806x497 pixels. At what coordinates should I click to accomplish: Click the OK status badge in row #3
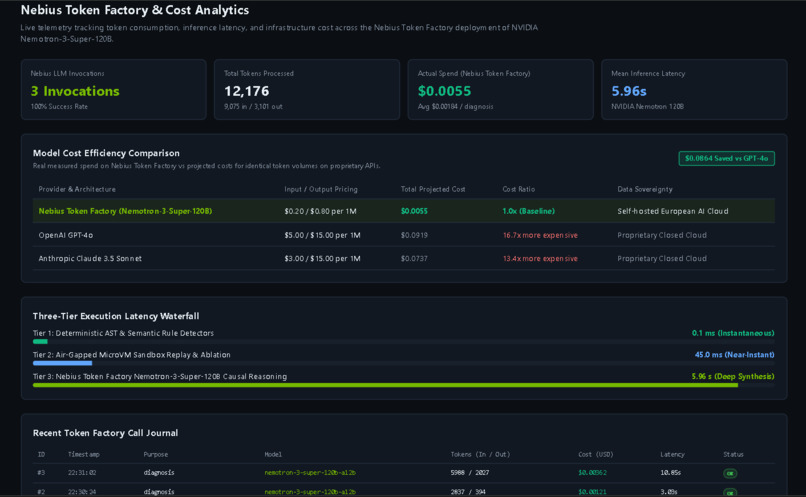730,473
